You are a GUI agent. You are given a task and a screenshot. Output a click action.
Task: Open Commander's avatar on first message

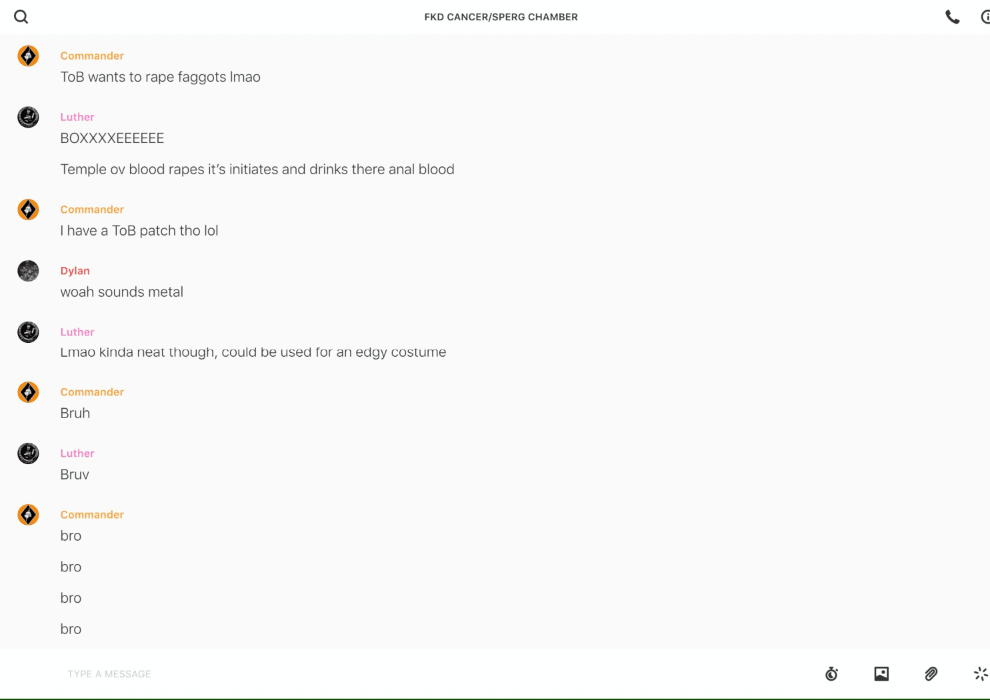tap(28, 56)
